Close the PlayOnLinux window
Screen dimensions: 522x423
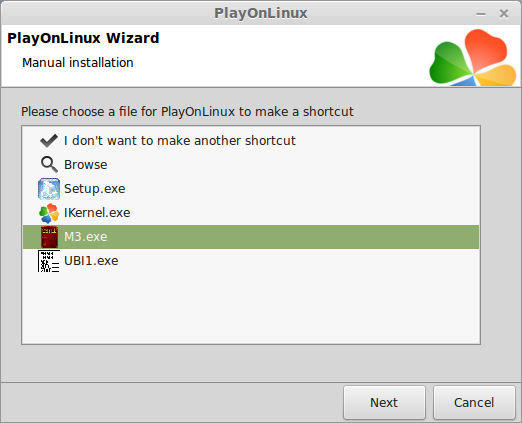point(504,14)
